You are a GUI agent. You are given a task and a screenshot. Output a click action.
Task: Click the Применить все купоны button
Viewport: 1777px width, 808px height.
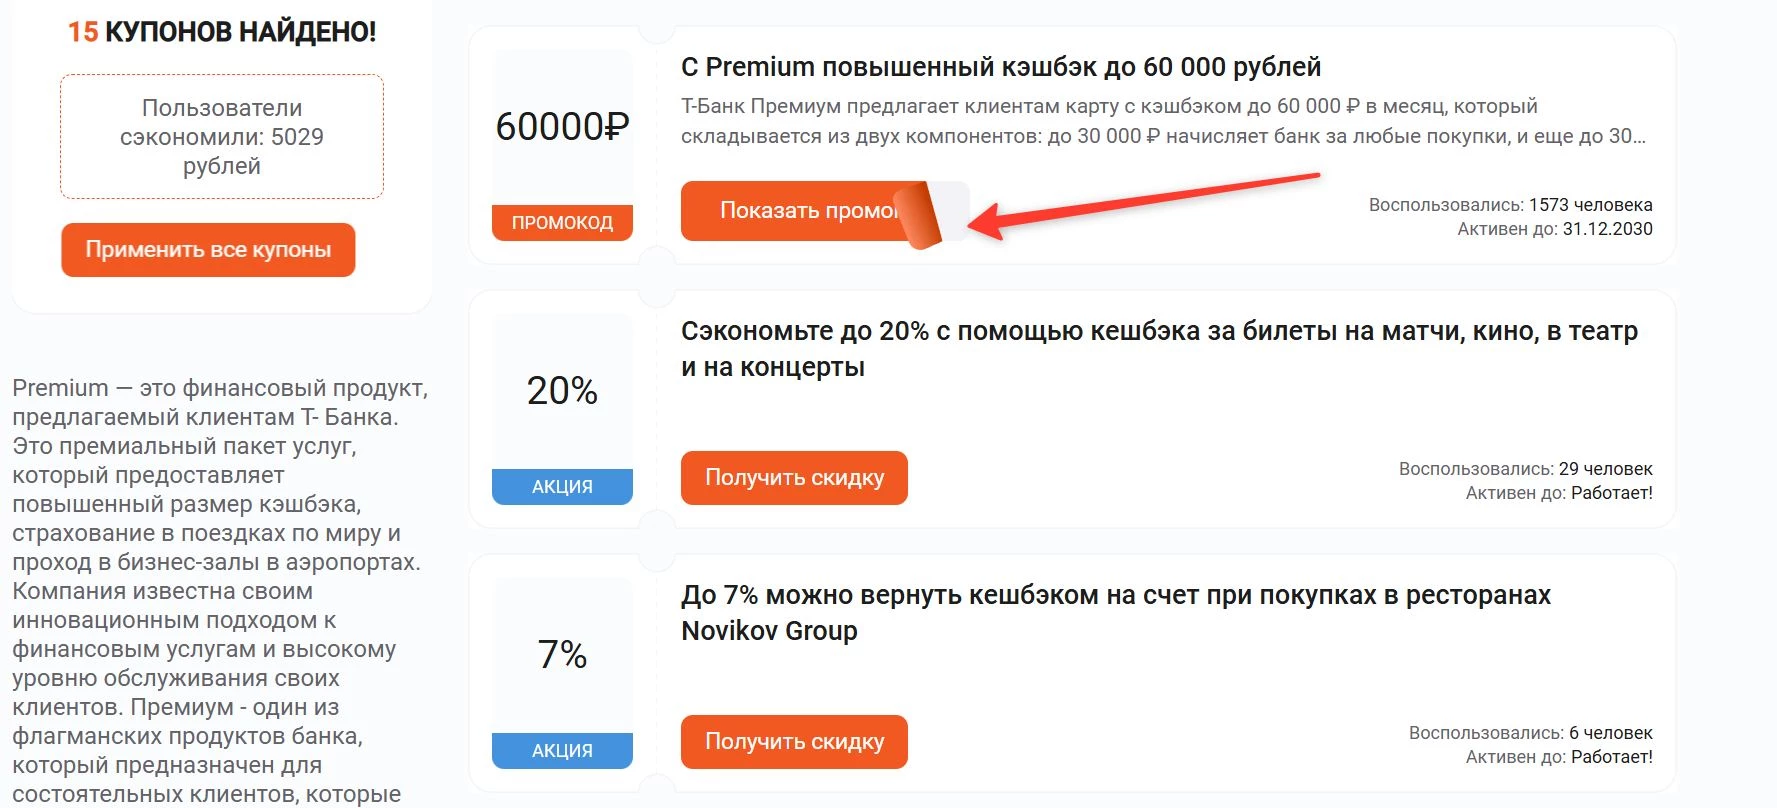[207, 250]
